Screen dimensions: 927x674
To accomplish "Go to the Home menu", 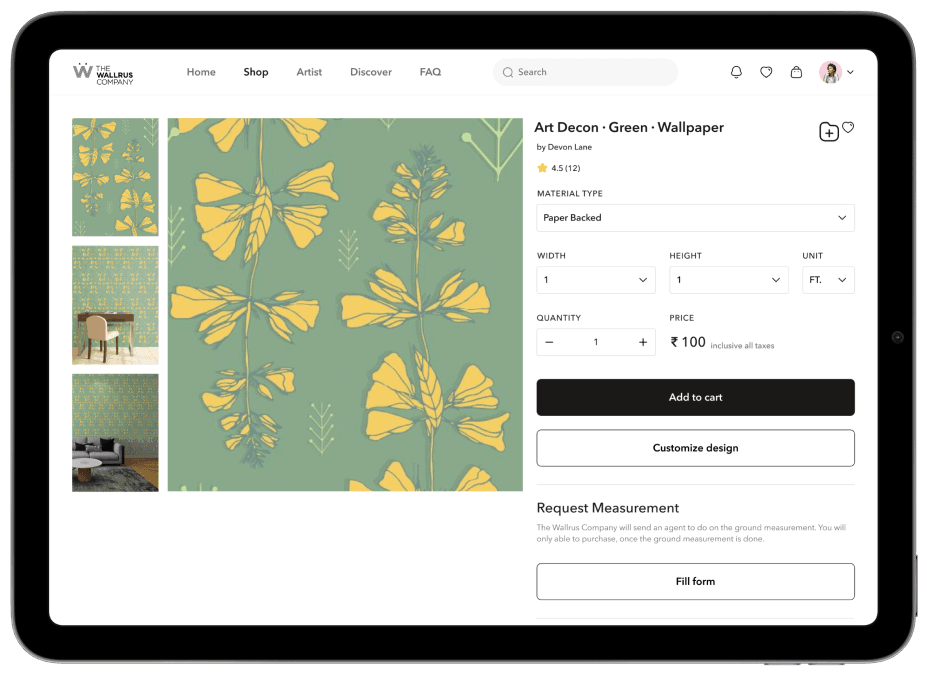I will point(201,72).
